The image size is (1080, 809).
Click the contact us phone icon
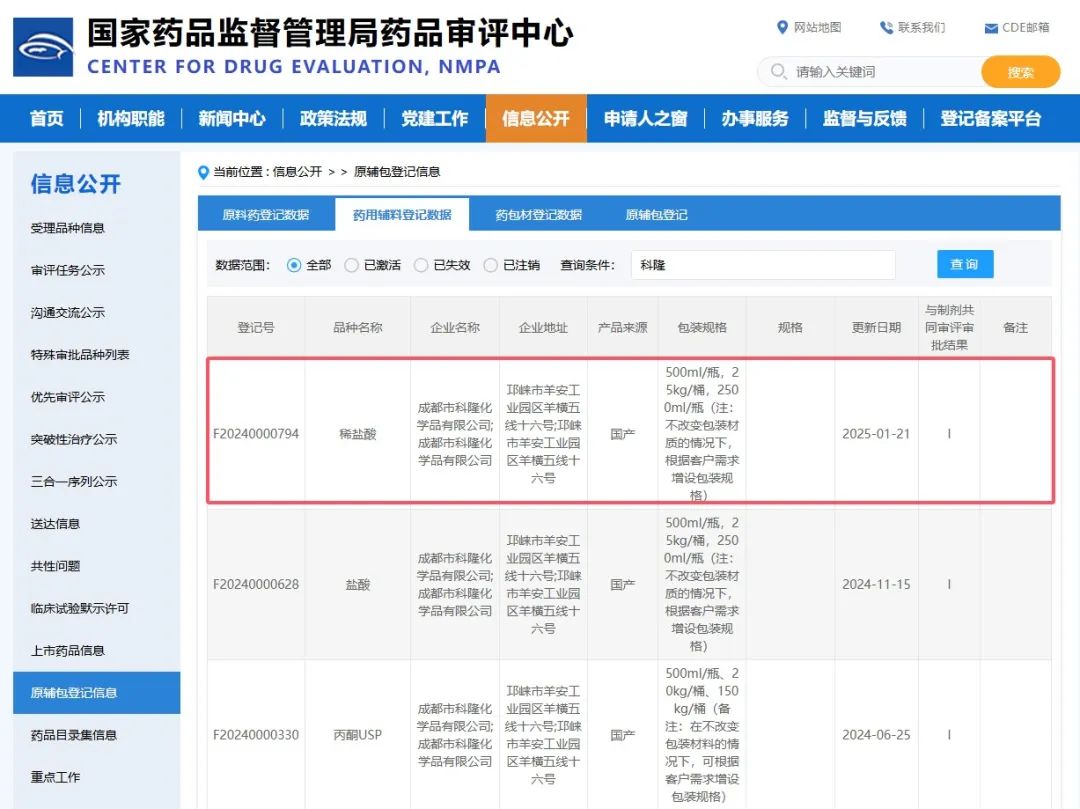(x=886, y=27)
